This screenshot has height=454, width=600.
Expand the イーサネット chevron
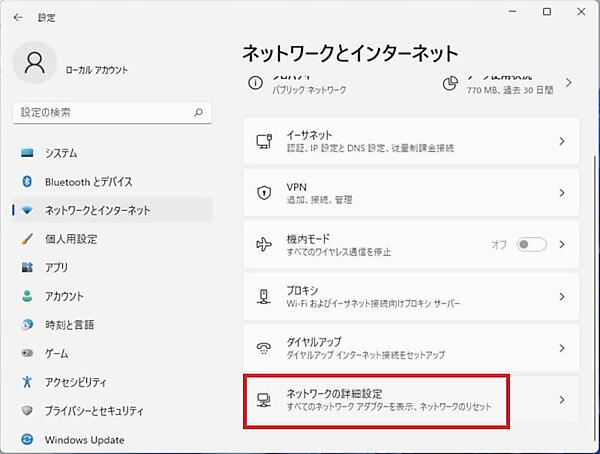coord(562,141)
